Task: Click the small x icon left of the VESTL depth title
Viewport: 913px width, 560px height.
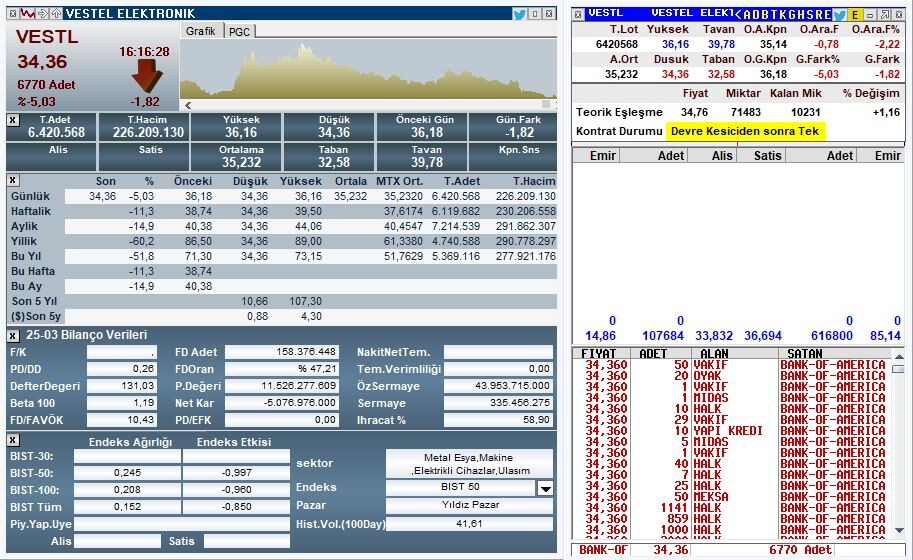Action: (578, 15)
